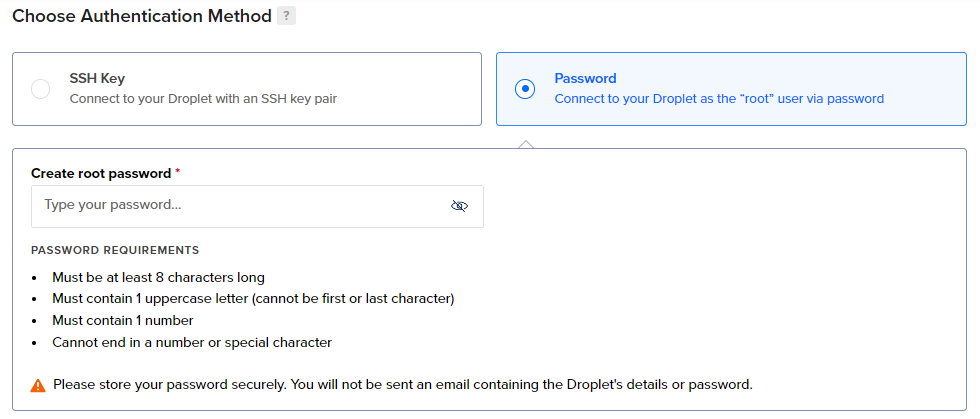Click the PASSWORD REQUIREMENTS heading
980x419 pixels.
115,251
